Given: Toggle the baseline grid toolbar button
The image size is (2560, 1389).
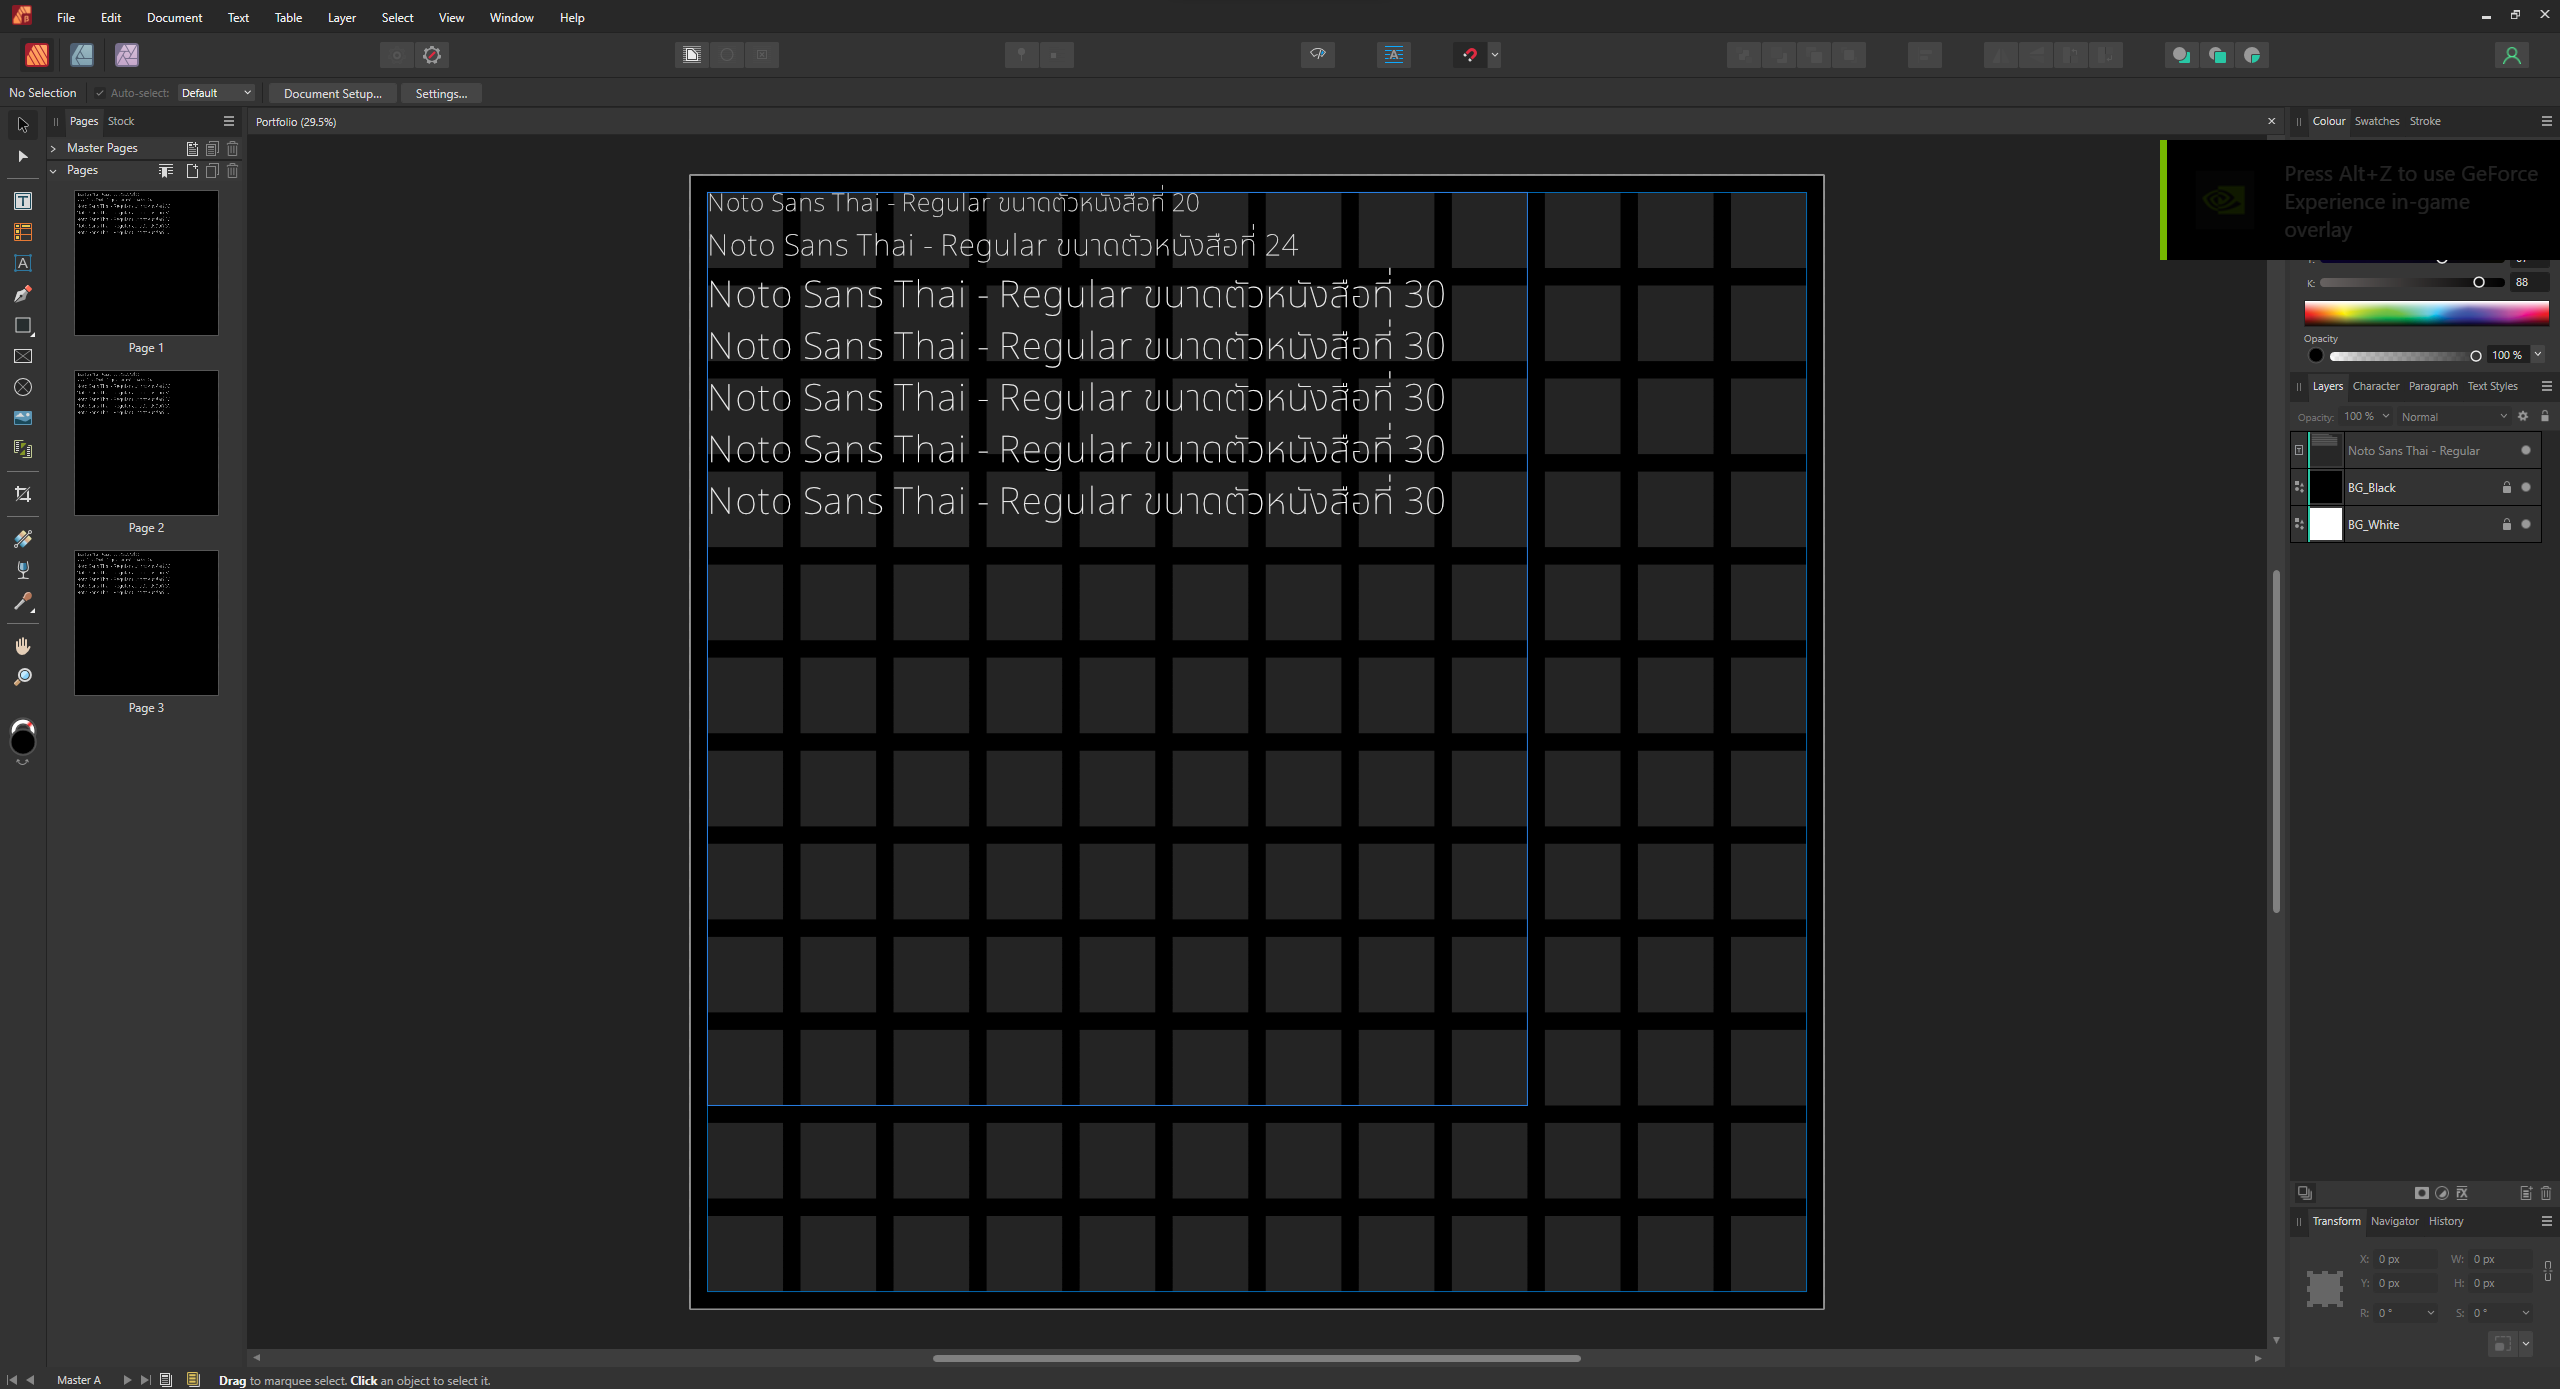Looking at the screenshot, I should click(x=1393, y=55).
